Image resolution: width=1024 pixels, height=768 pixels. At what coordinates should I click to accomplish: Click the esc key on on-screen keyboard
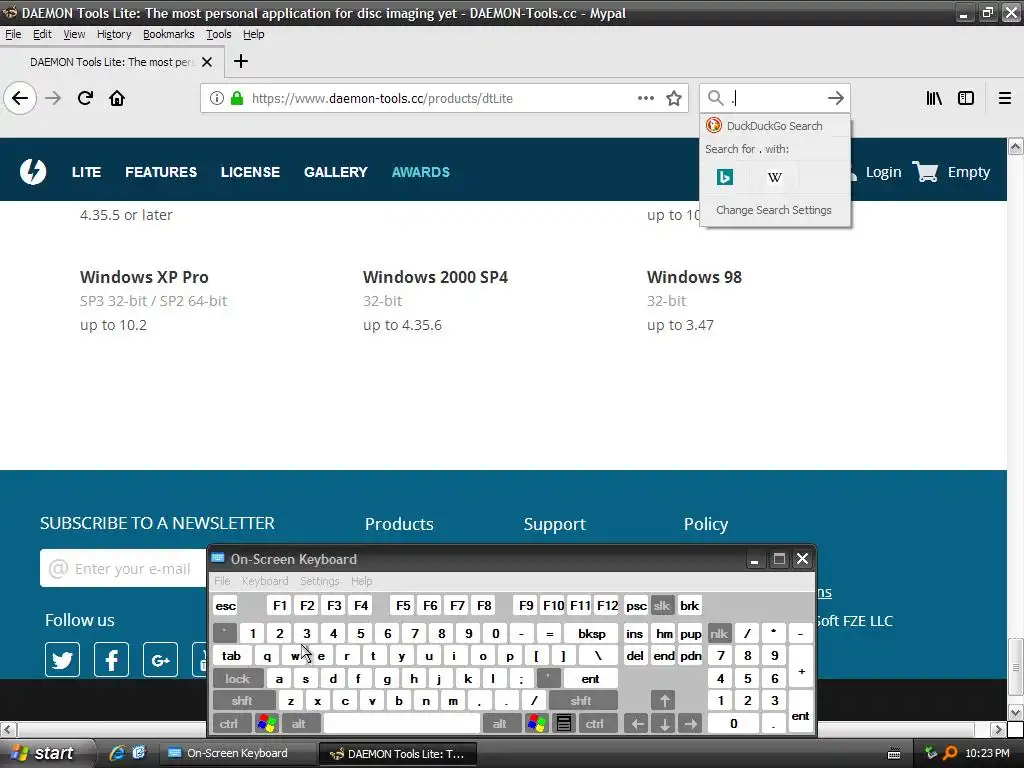225,605
